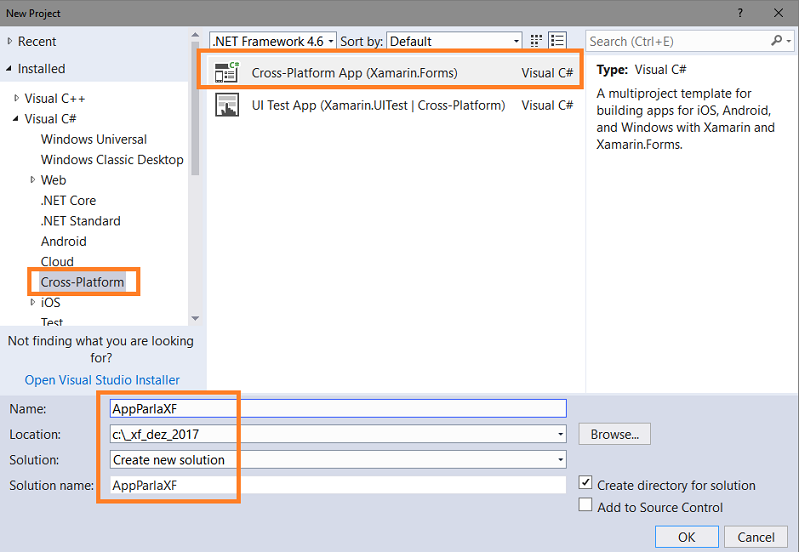The height and width of the screenshot is (552, 799).
Task: Collapse the Installed section
Action: [9, 68]
